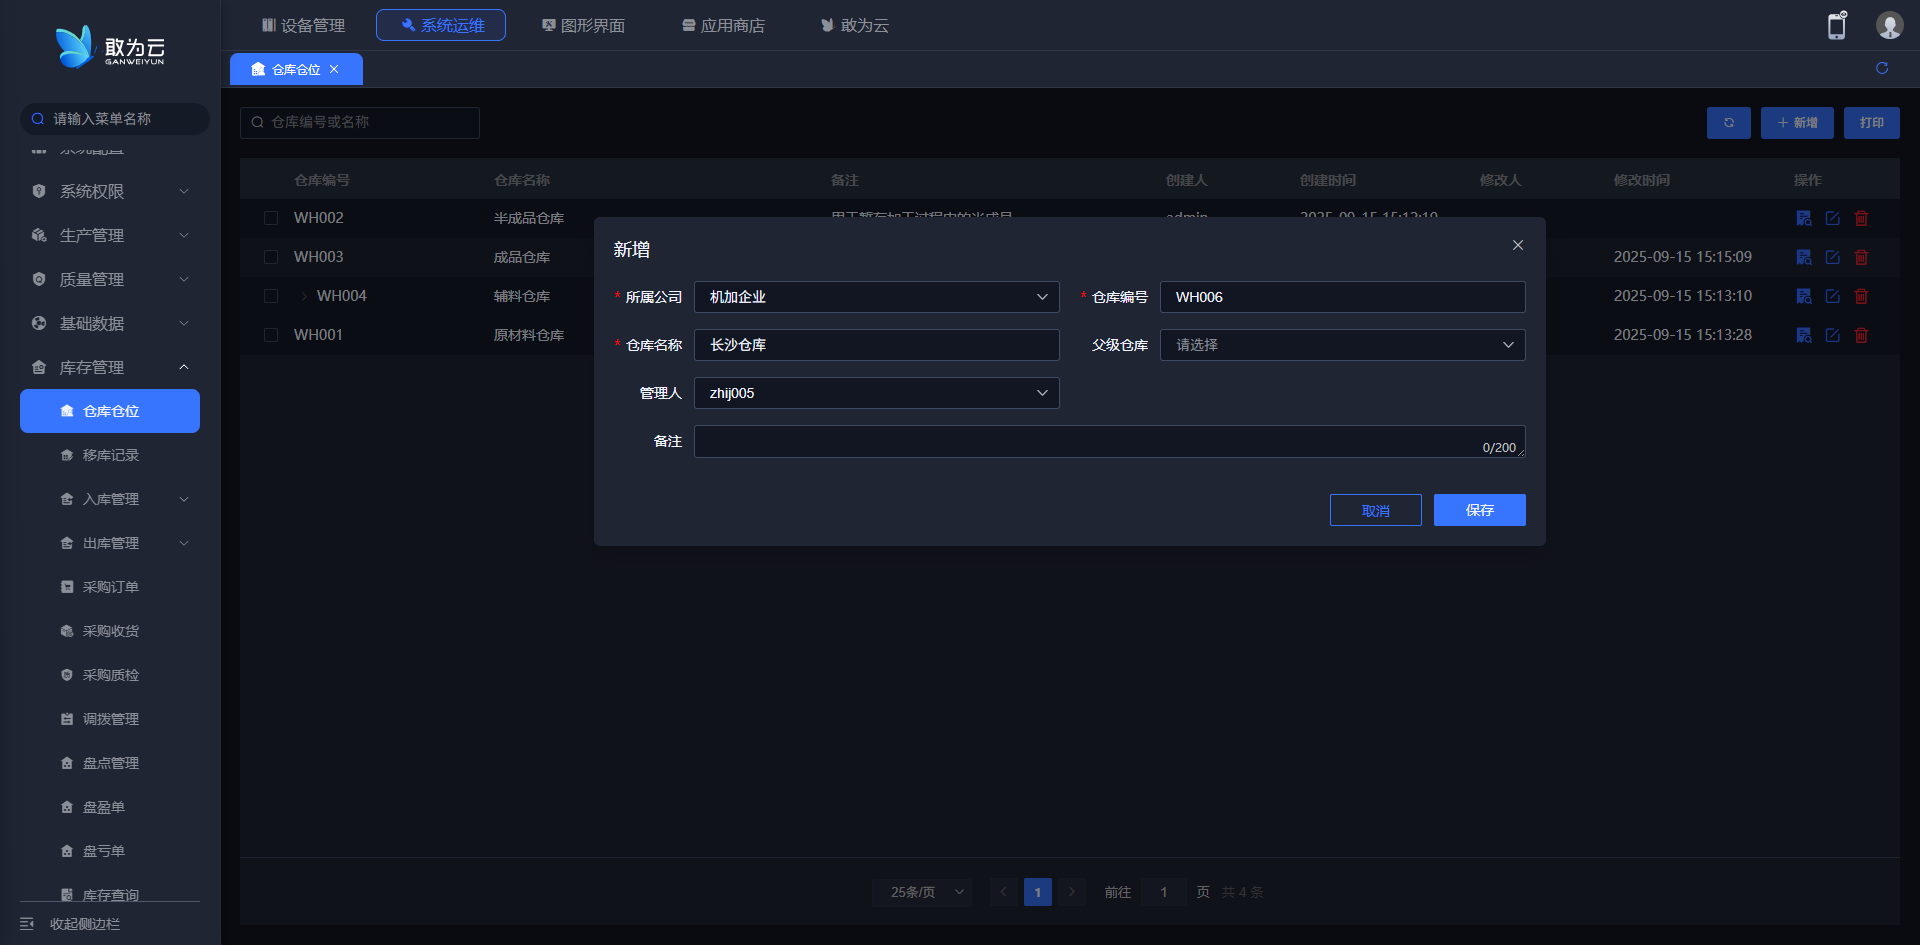Open 移库记录 in the sidebar
The height and width of the screenshot is (945, 1920).
point(110,455)
